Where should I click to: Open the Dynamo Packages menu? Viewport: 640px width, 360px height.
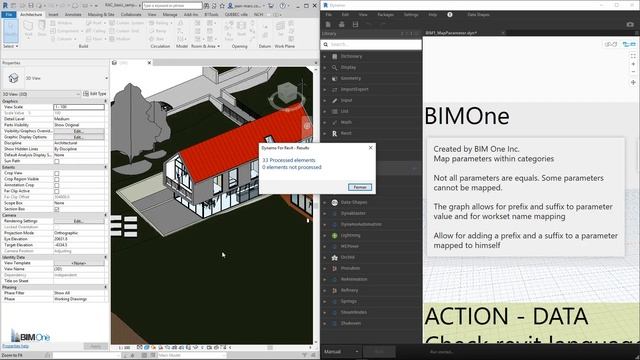tap(385, 14)
